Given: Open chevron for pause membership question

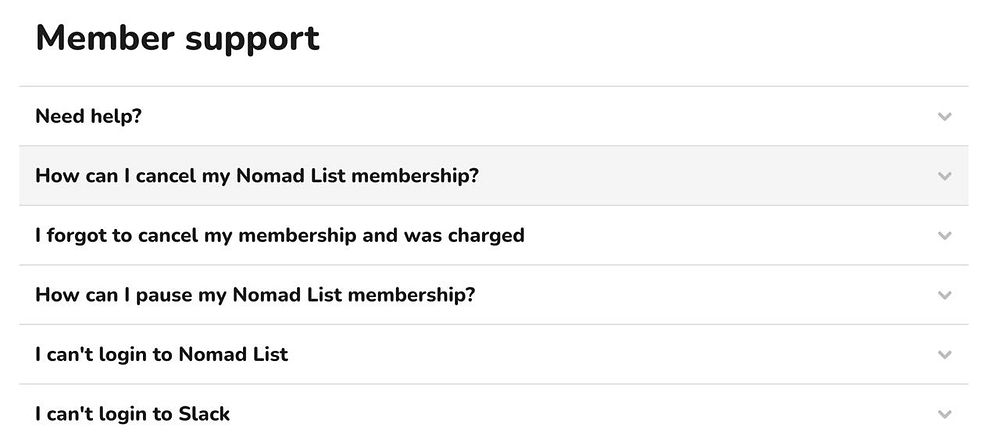Looking at the screenshot, I should coord(944,295).
